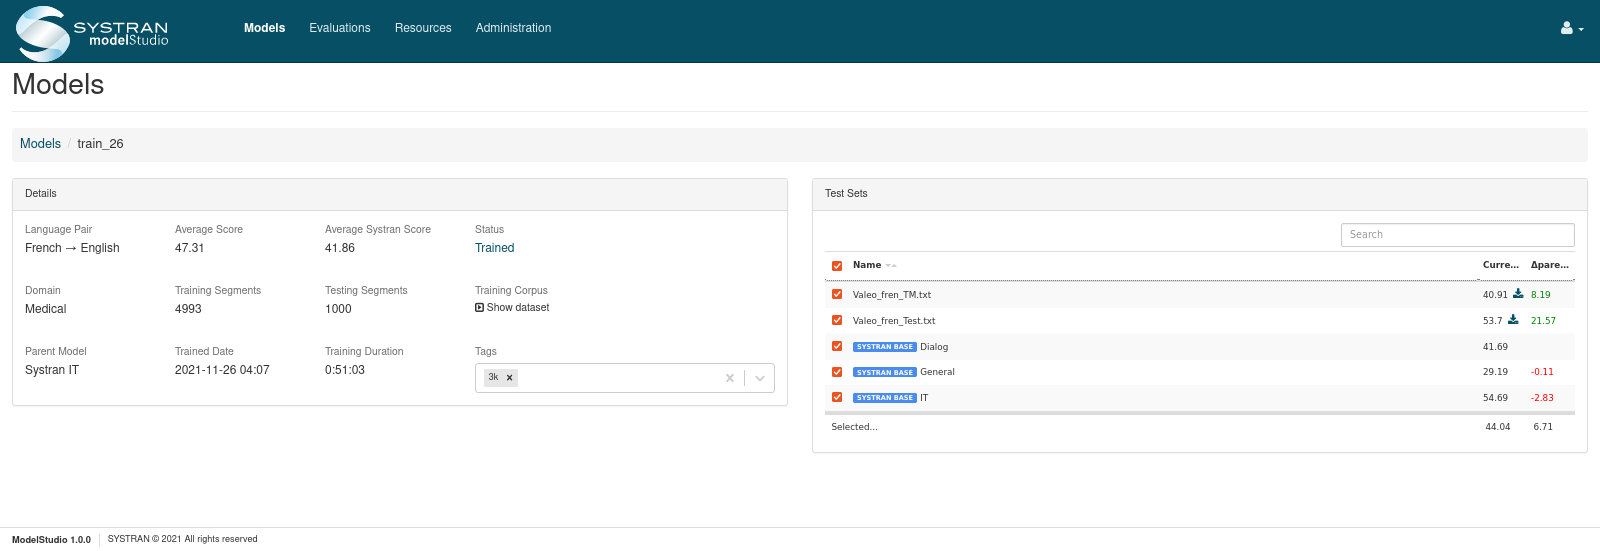Click the -0.11 delta value
Screen dimensions: 1600x551
pyautogui.click(x=1542, y=372)
